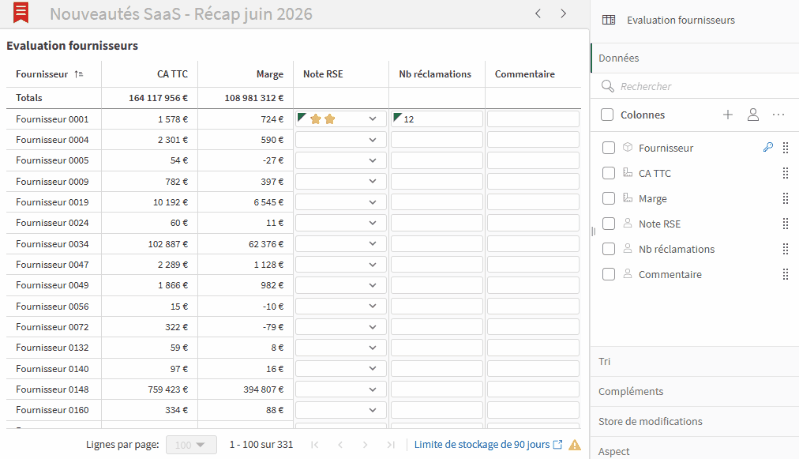Expand the Tri section

pyautogui.click(x=695, y=361)
